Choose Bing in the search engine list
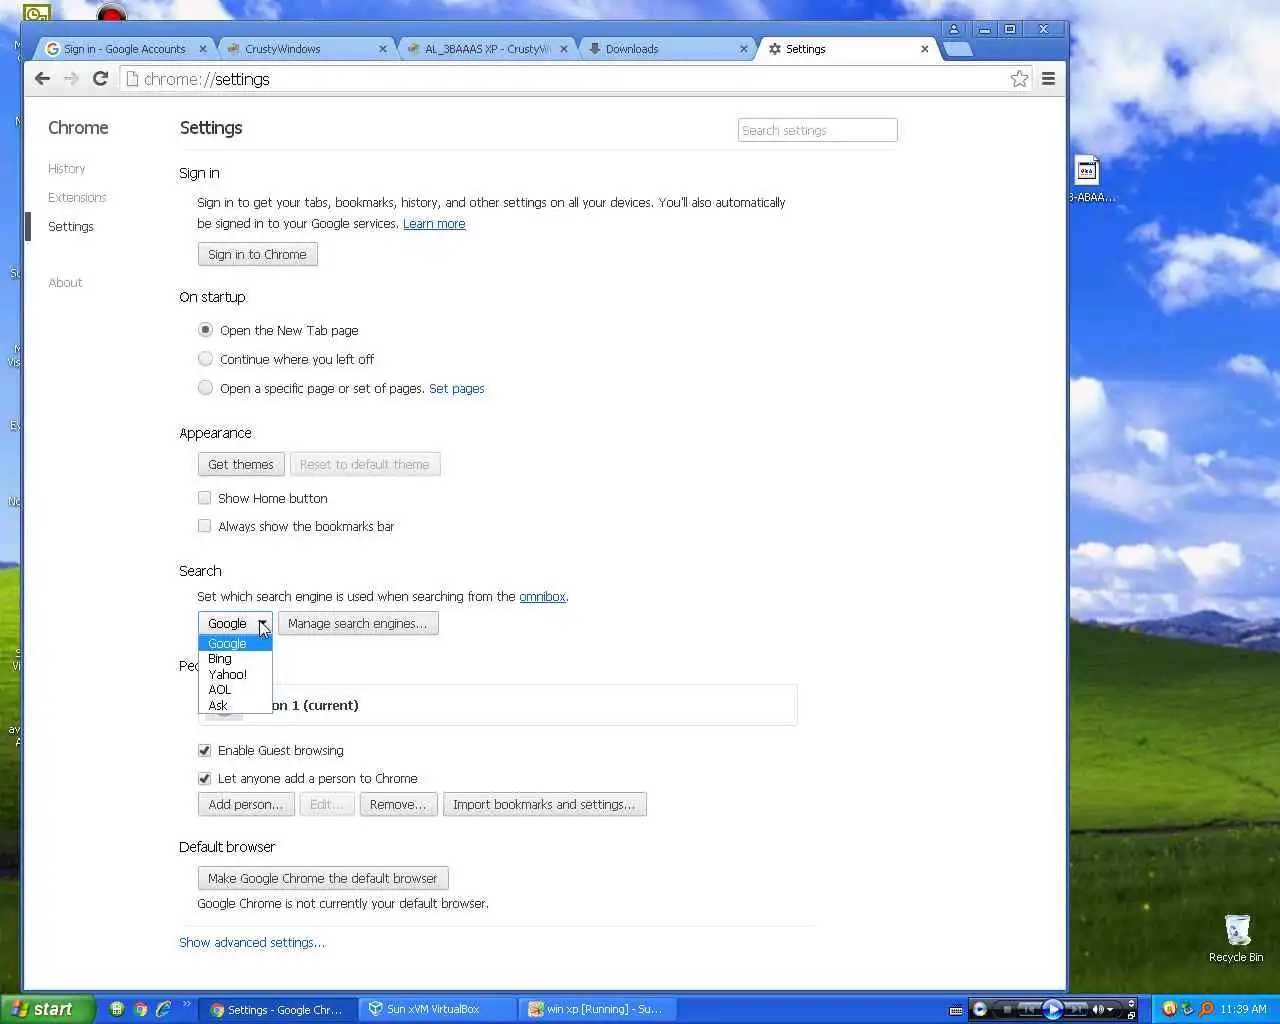1280x1024 pixels. pyautogui.click(x=235, y=659)
